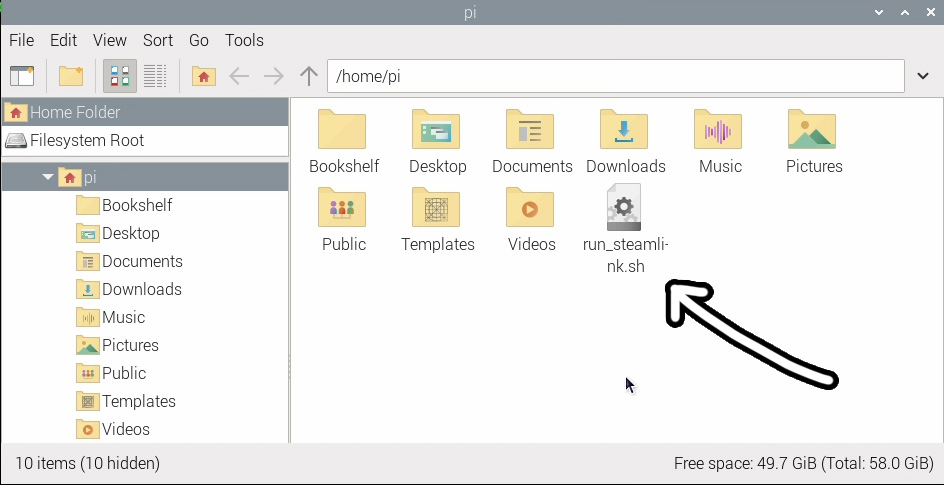Switch to icon view mode

pos(121,76)
